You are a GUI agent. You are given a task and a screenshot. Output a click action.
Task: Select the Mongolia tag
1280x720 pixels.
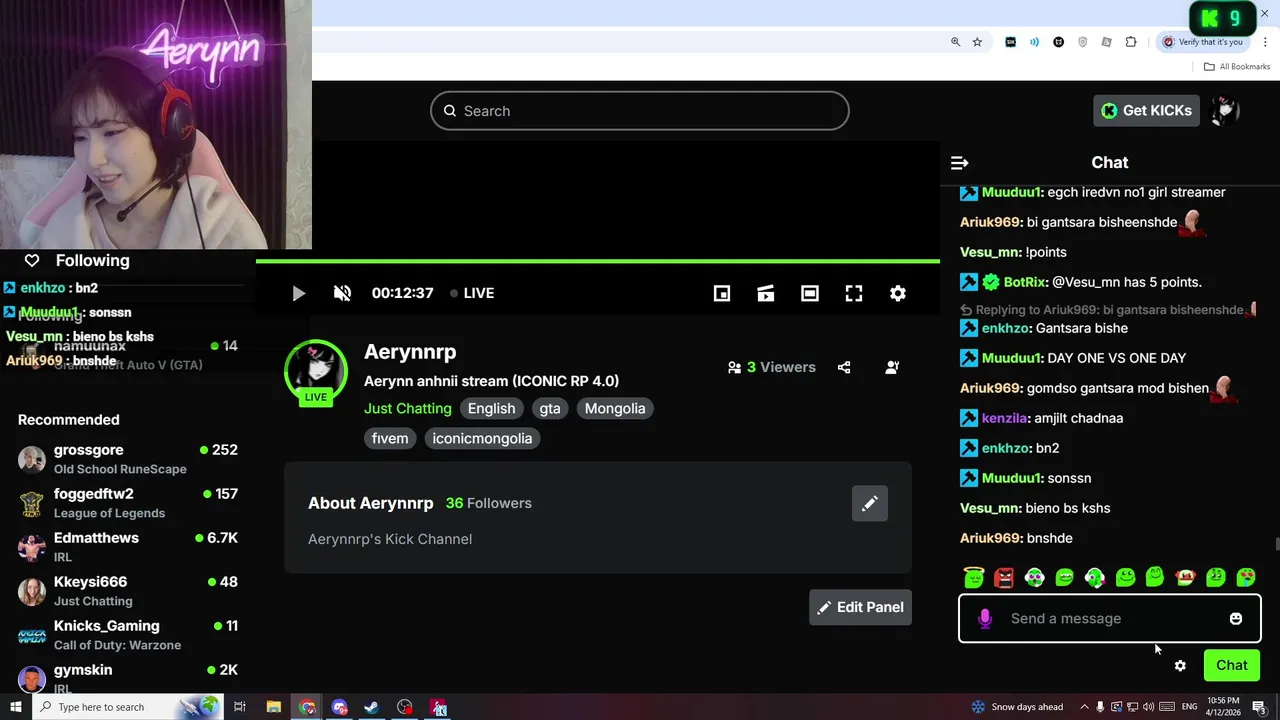point(615,408)
